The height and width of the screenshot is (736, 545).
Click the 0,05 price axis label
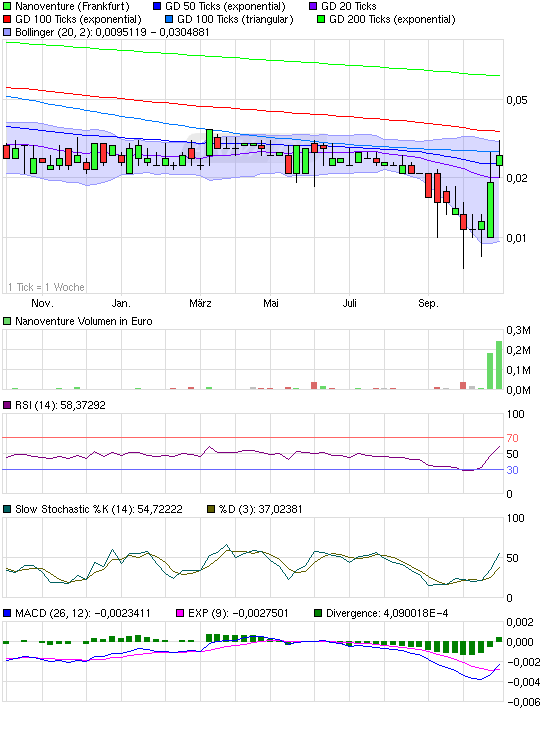[516, 100]
